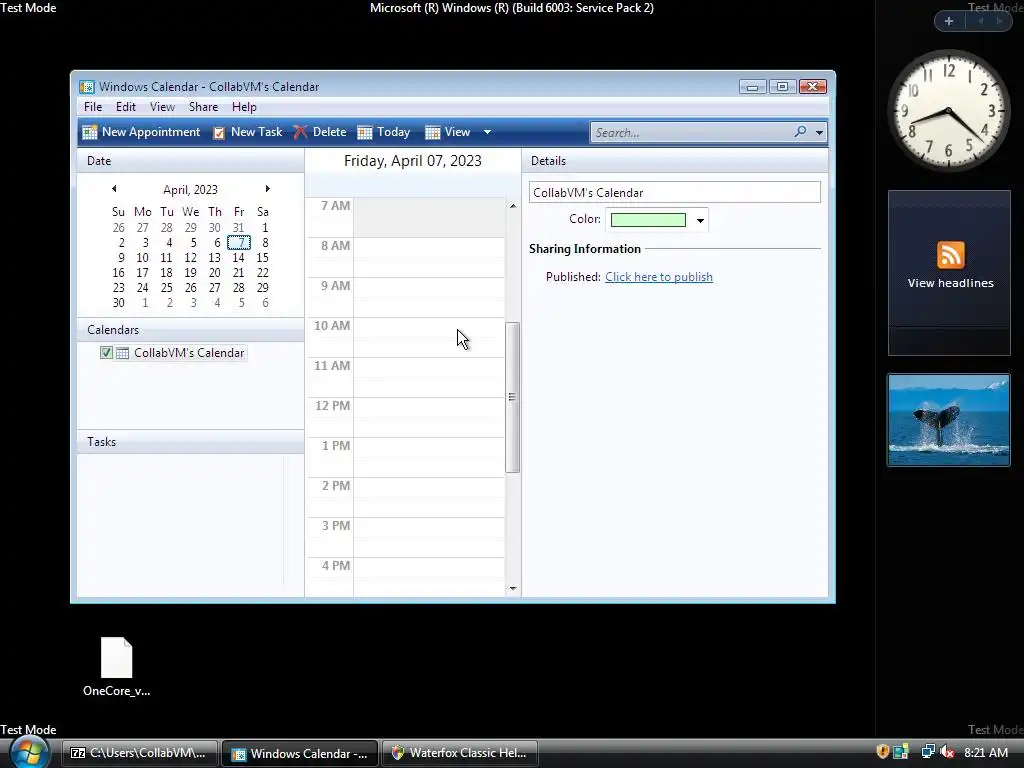
Task: Select April 24 in the mini calendar
Action: (142, 288)
